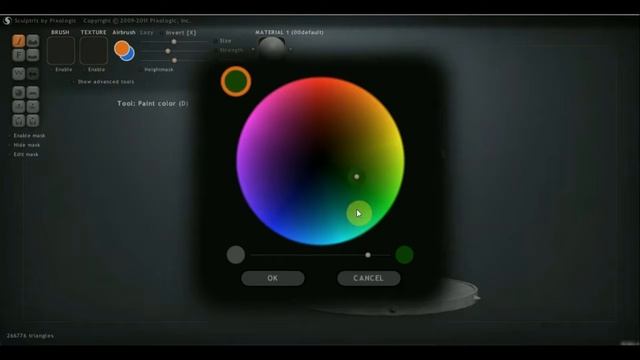Select the Paint bump tool icon
The height and width of the screenshot is (360, 640).
(33, 41)
